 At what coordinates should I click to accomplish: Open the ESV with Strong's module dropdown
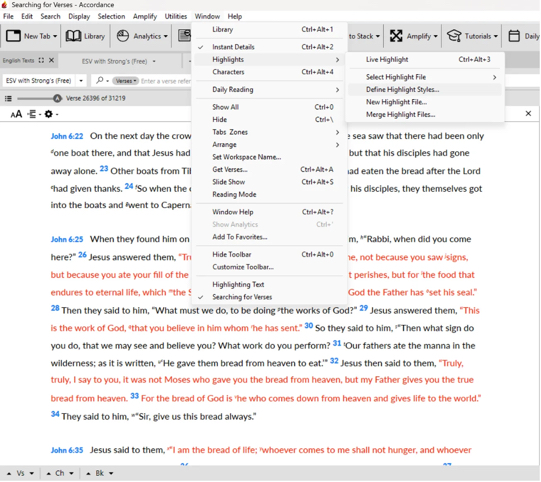[81, 81]
